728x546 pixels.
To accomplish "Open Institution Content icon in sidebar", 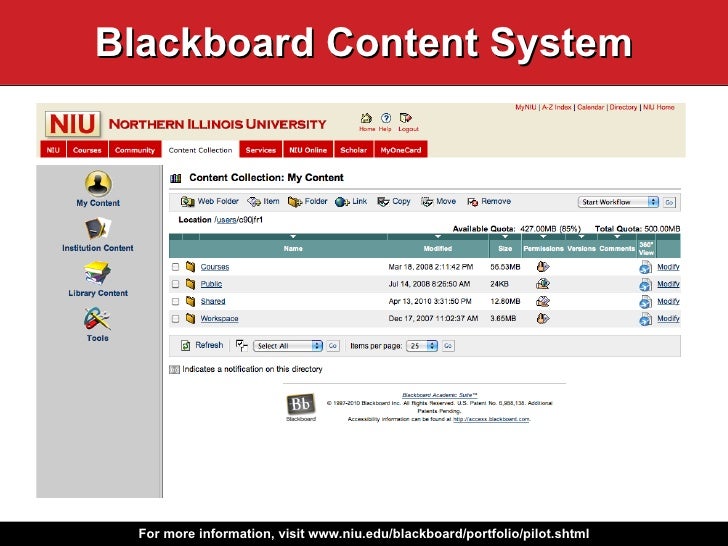I will pyautogui.click(x=98, y=229).
